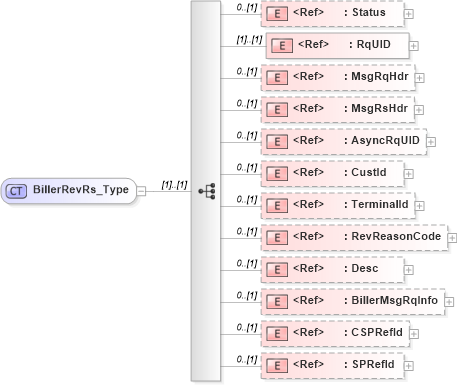Click the 0..[1] cardinality beside Desc

point(247,264)
